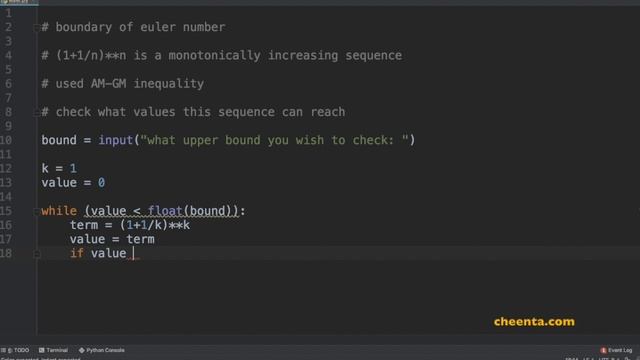
Task: Click the Python Console tab's icon
Action: coord(81,350)
